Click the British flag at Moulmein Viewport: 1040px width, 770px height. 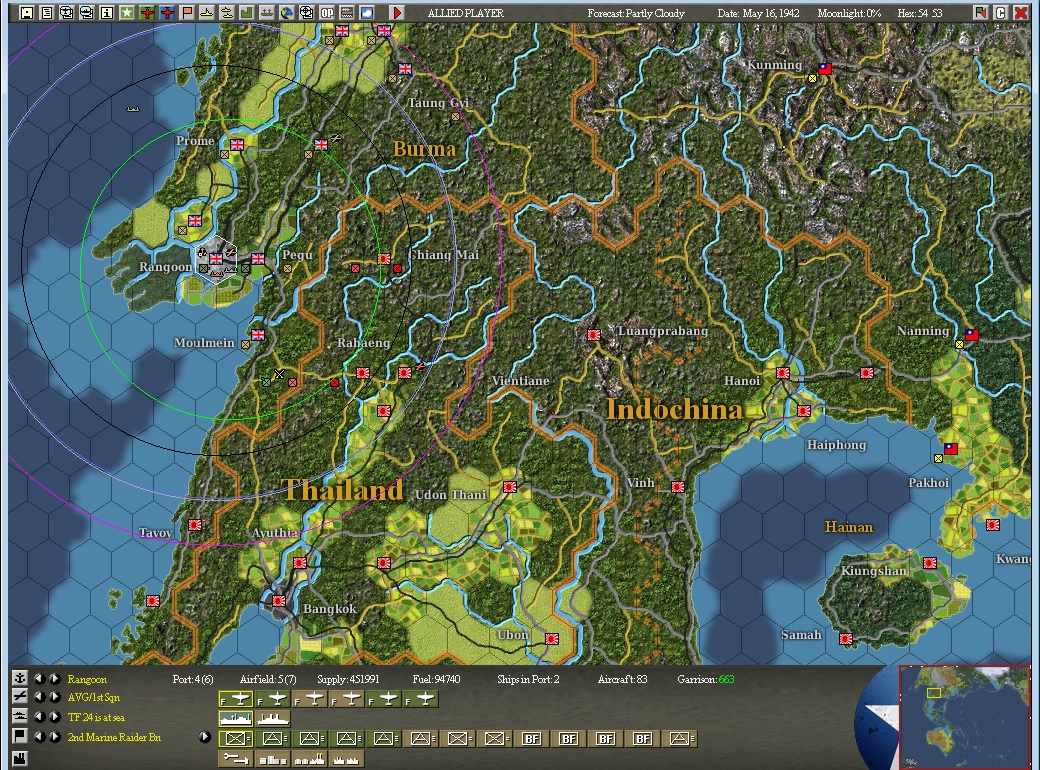click(257, 335)
